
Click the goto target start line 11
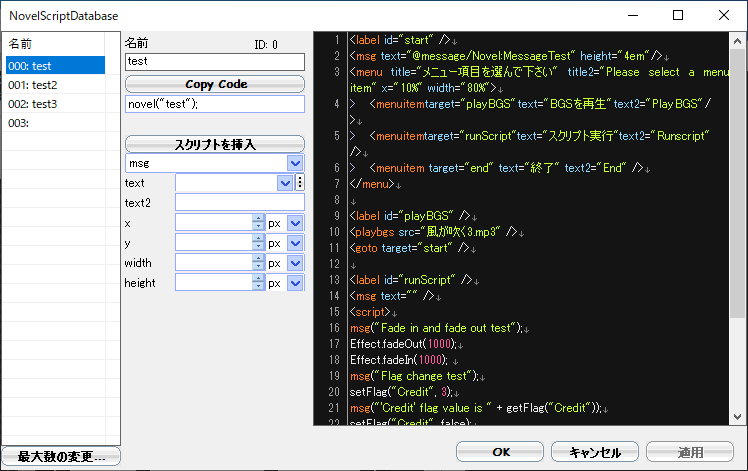coord(413,248)
